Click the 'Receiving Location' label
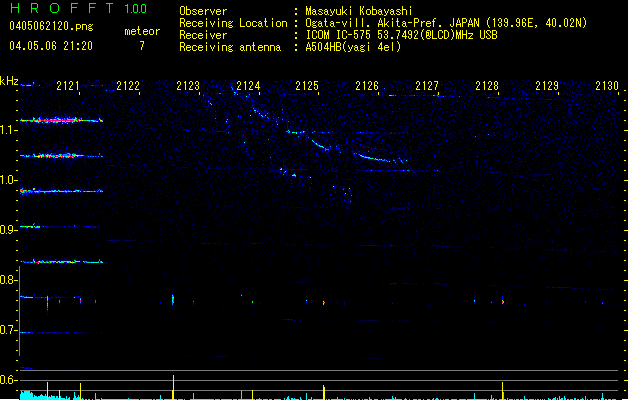 [233, 23]
